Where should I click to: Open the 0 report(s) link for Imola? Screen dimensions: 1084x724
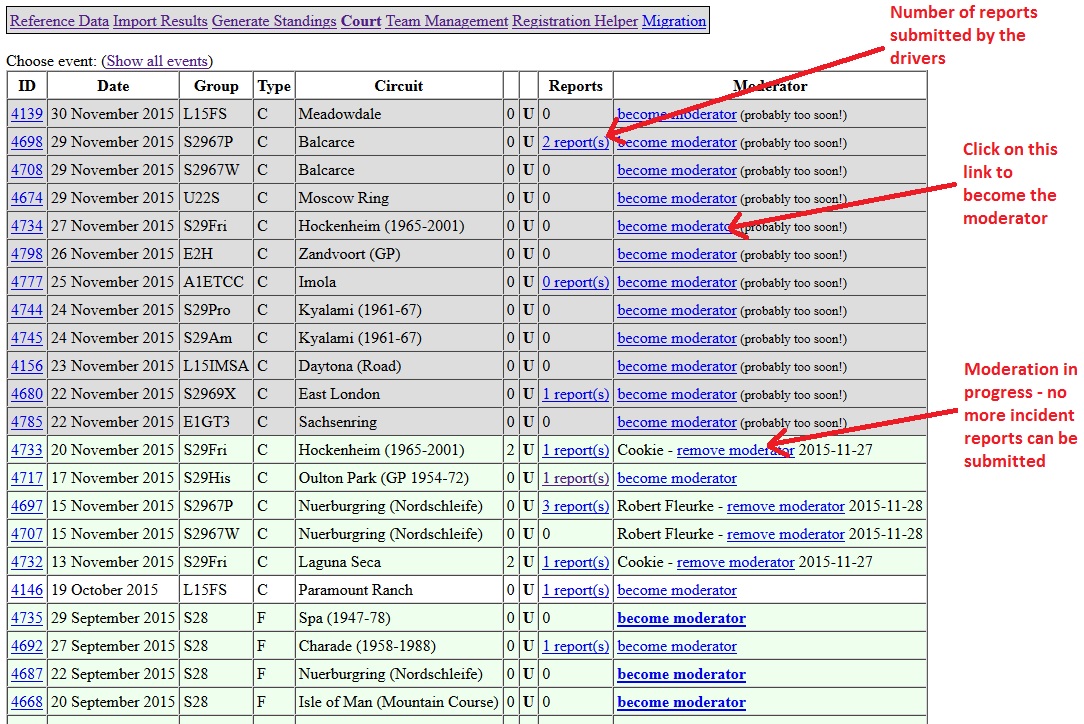(575, 282)
